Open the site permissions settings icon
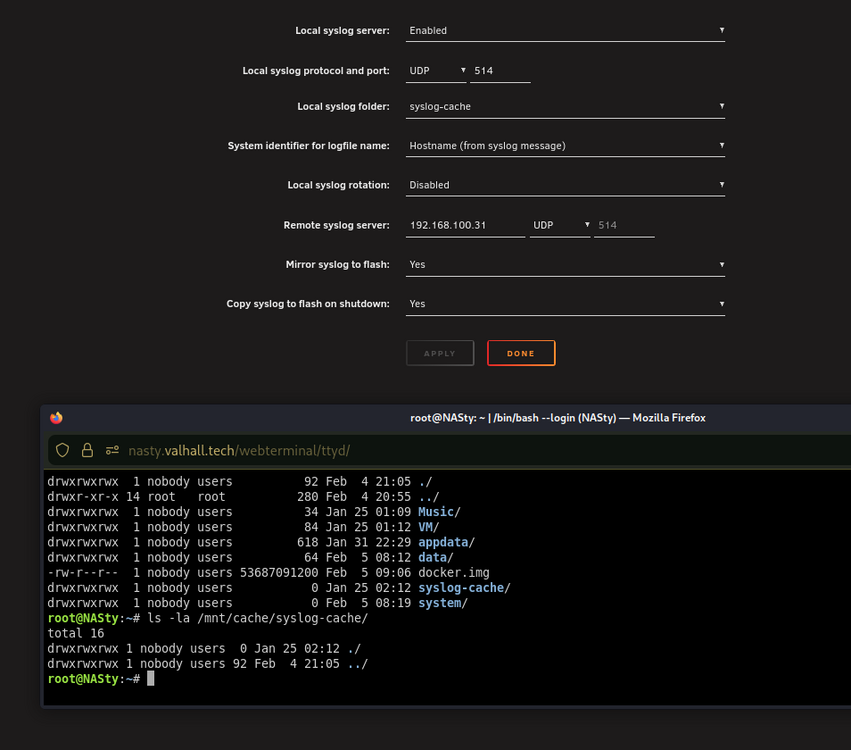The image size is (851, 750). pos(112,450)
